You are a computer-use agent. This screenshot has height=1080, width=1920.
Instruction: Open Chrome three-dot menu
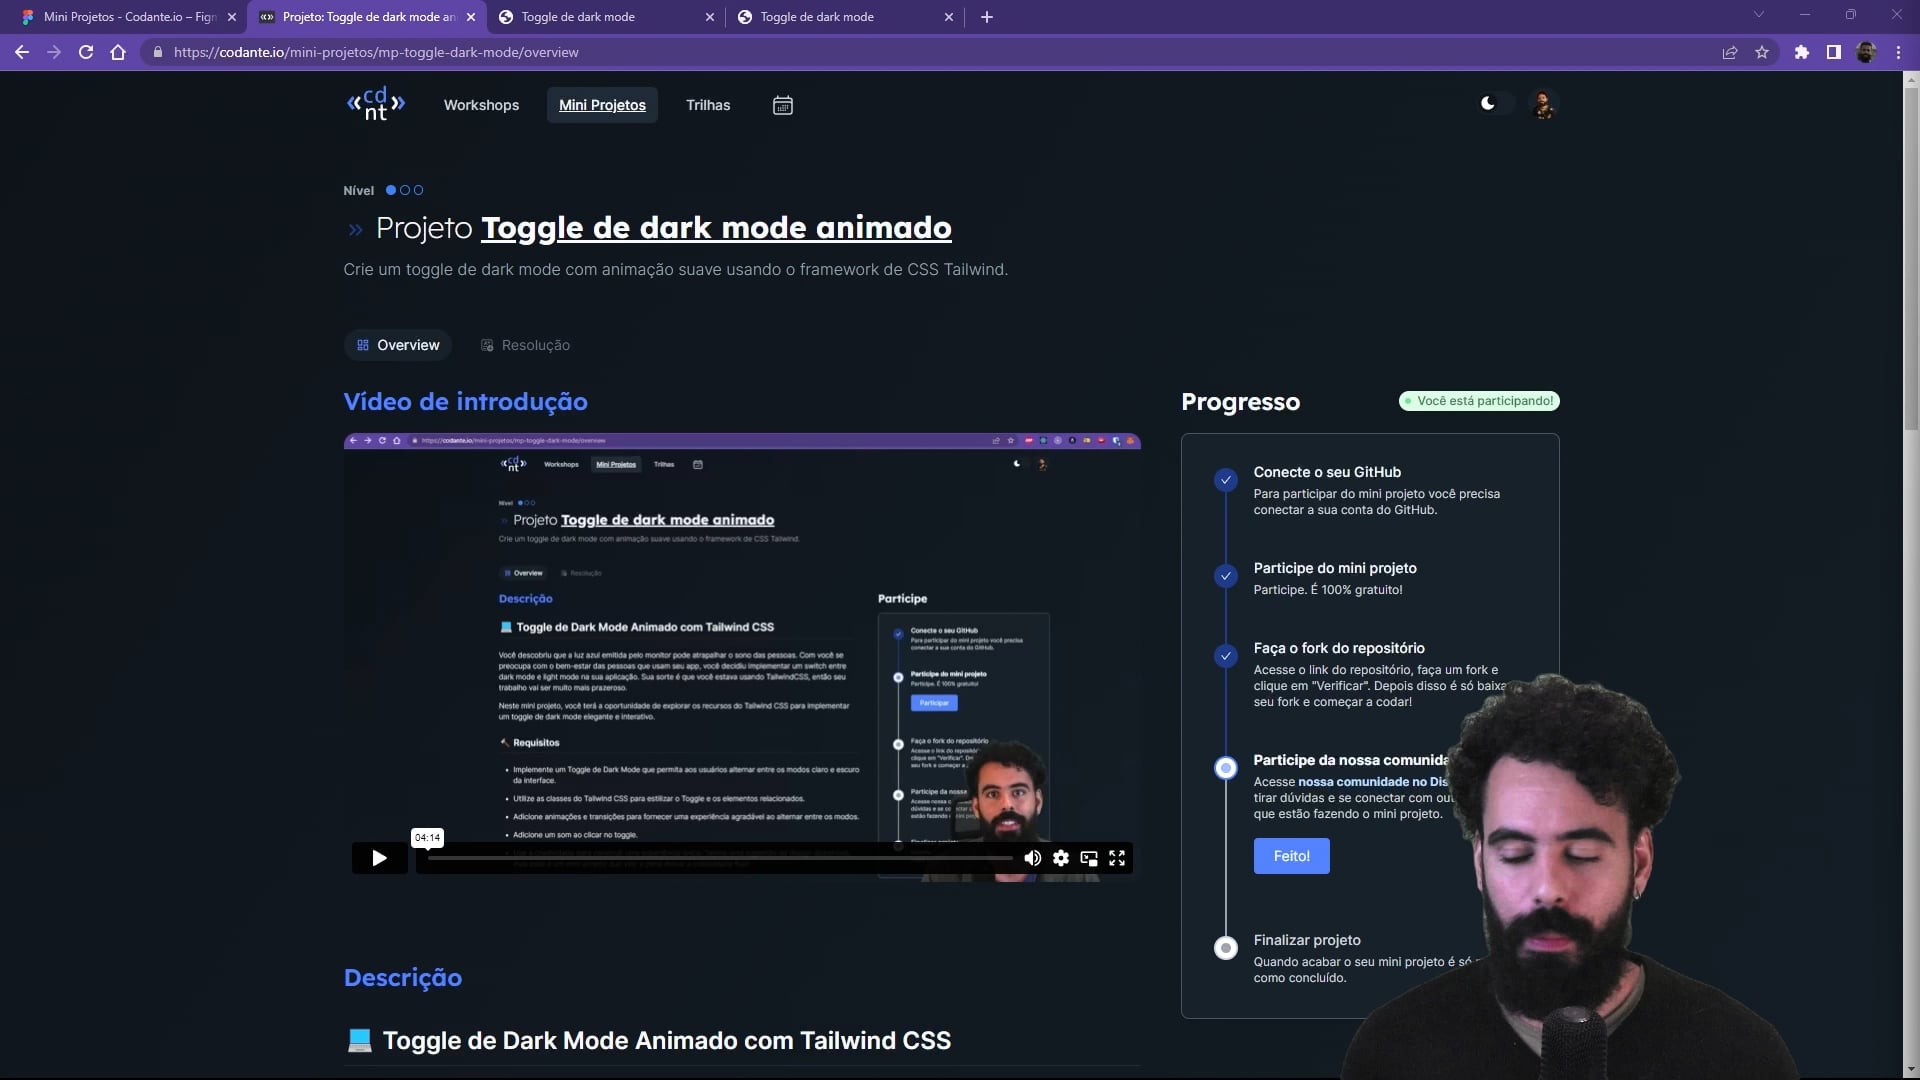pos(1898,52)
